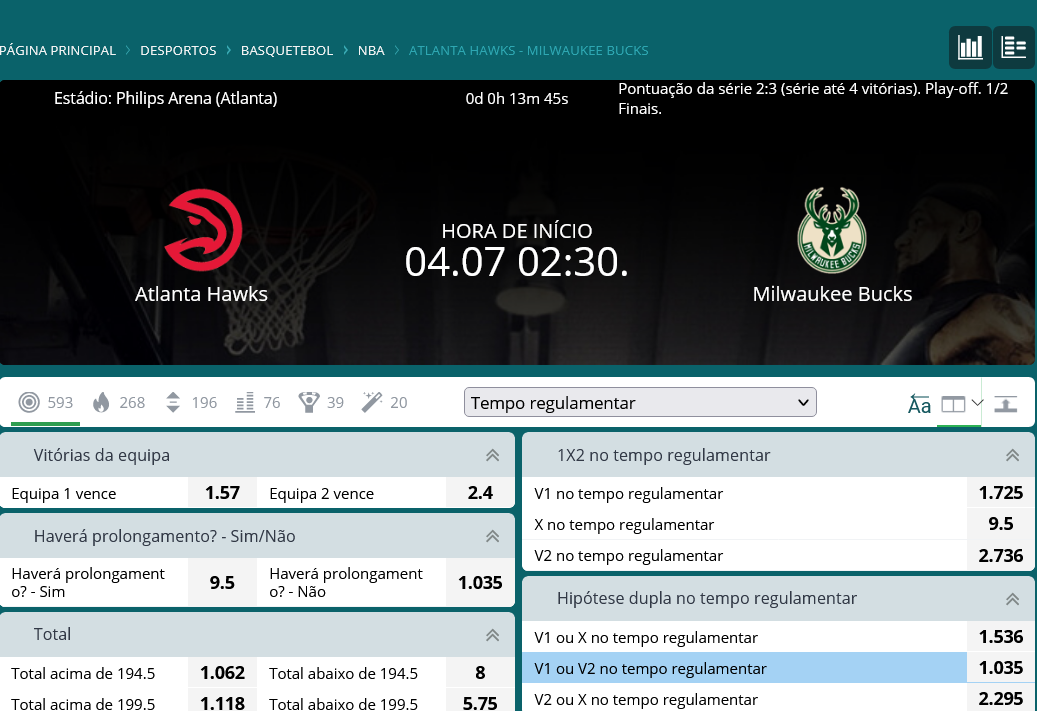Click the countdown timer 0d 0h 13m 45s

tap(517, 99)
